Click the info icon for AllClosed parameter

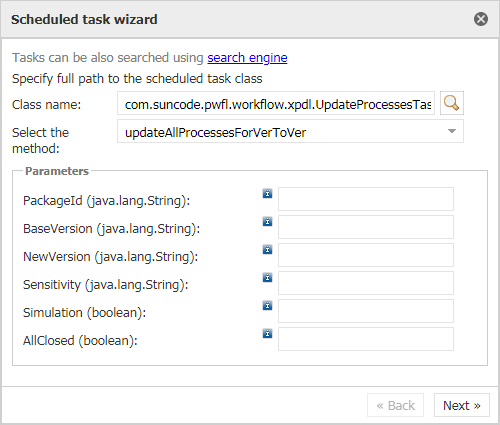(x=267, y=333)
